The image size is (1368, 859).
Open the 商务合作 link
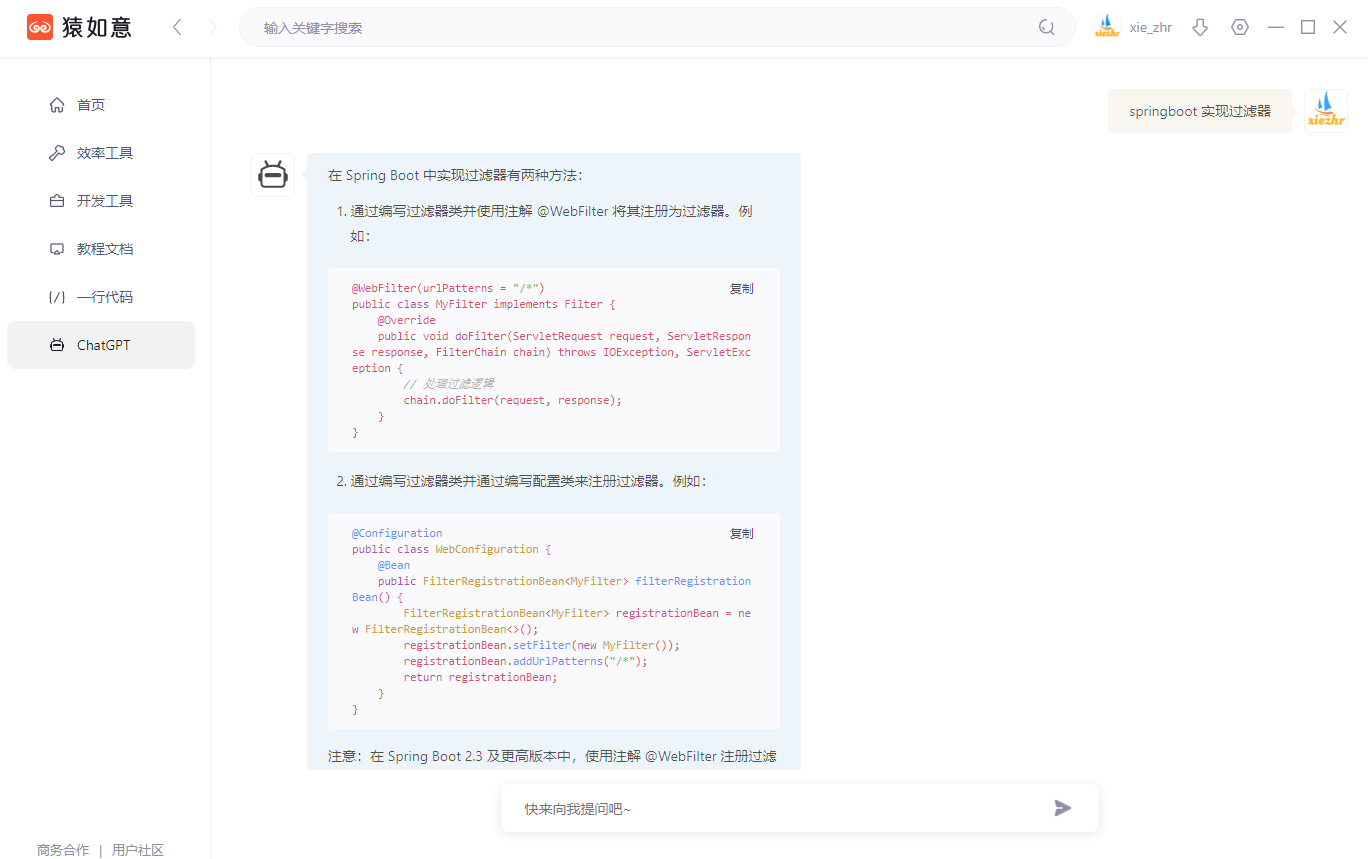63,850
